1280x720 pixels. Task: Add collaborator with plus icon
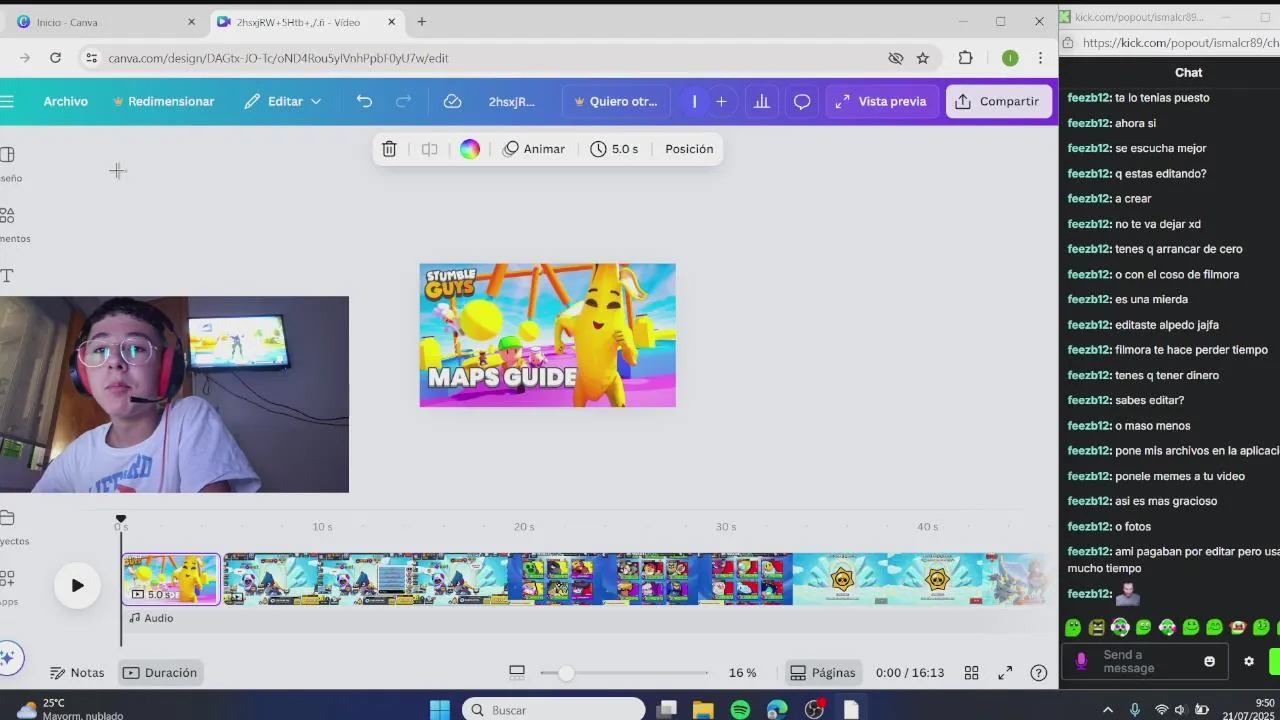click(x=721, y=101)
